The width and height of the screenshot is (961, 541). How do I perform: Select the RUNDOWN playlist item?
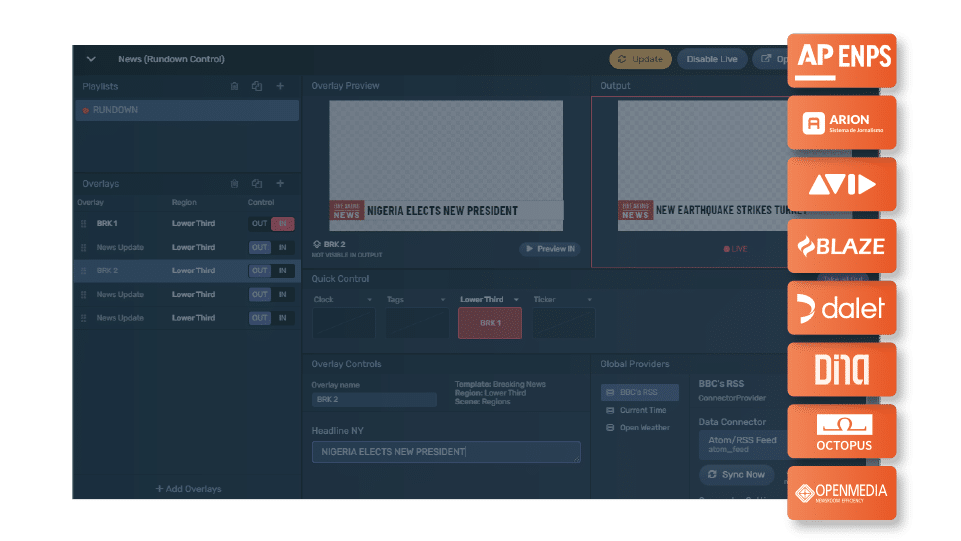pos(186,110)
